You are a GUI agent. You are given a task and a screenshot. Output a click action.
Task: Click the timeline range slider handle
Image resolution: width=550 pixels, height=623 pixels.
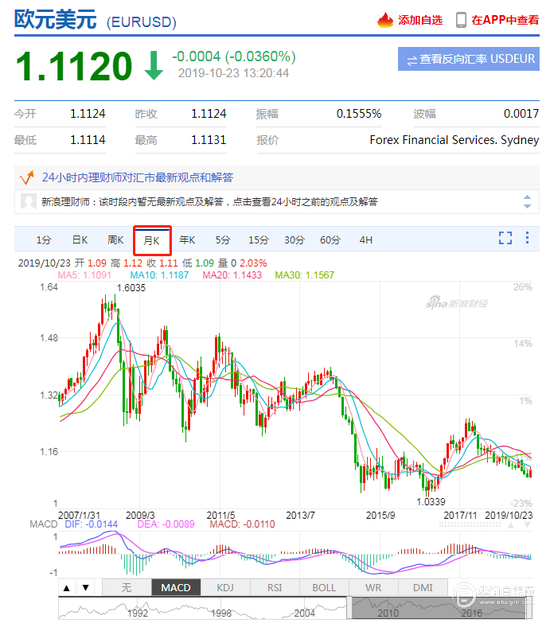[349, 608]
